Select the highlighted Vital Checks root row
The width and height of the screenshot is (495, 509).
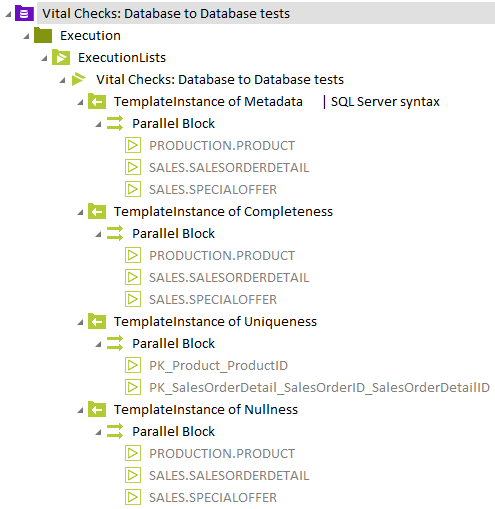(266, 13)
